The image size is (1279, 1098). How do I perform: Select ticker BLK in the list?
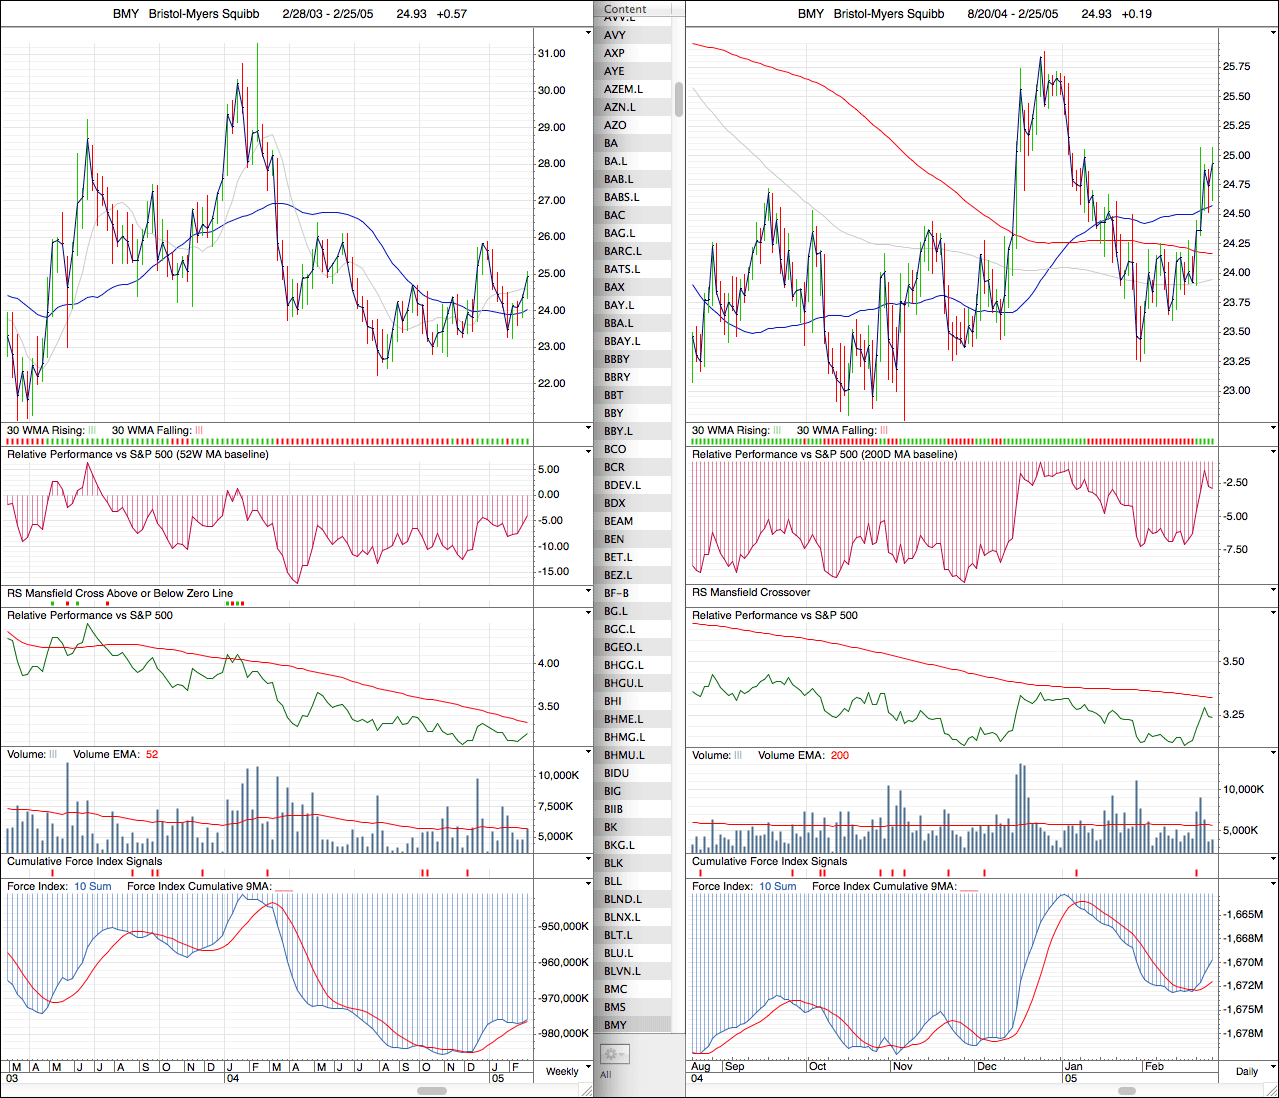633,863
